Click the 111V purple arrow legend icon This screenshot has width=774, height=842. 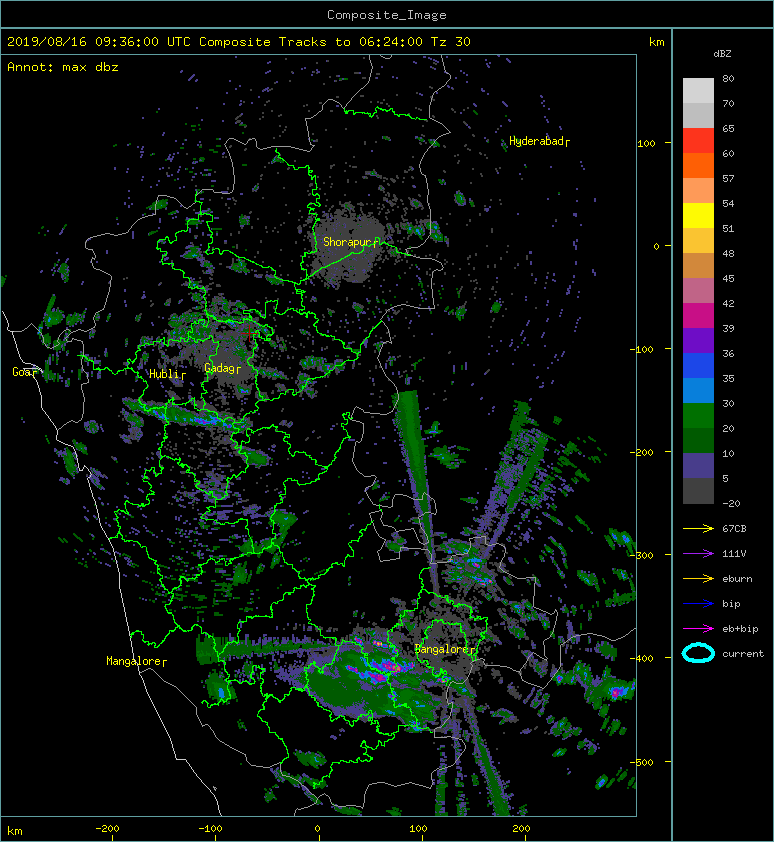tap(698, 553)
